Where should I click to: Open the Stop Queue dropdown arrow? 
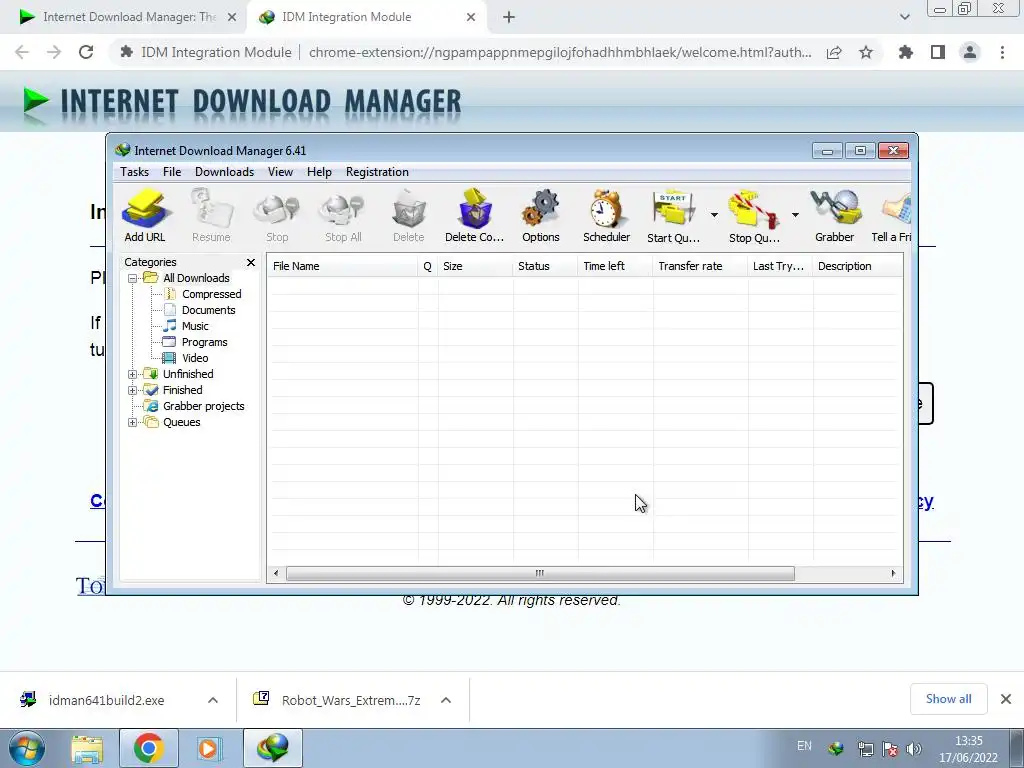coord(795,215)
